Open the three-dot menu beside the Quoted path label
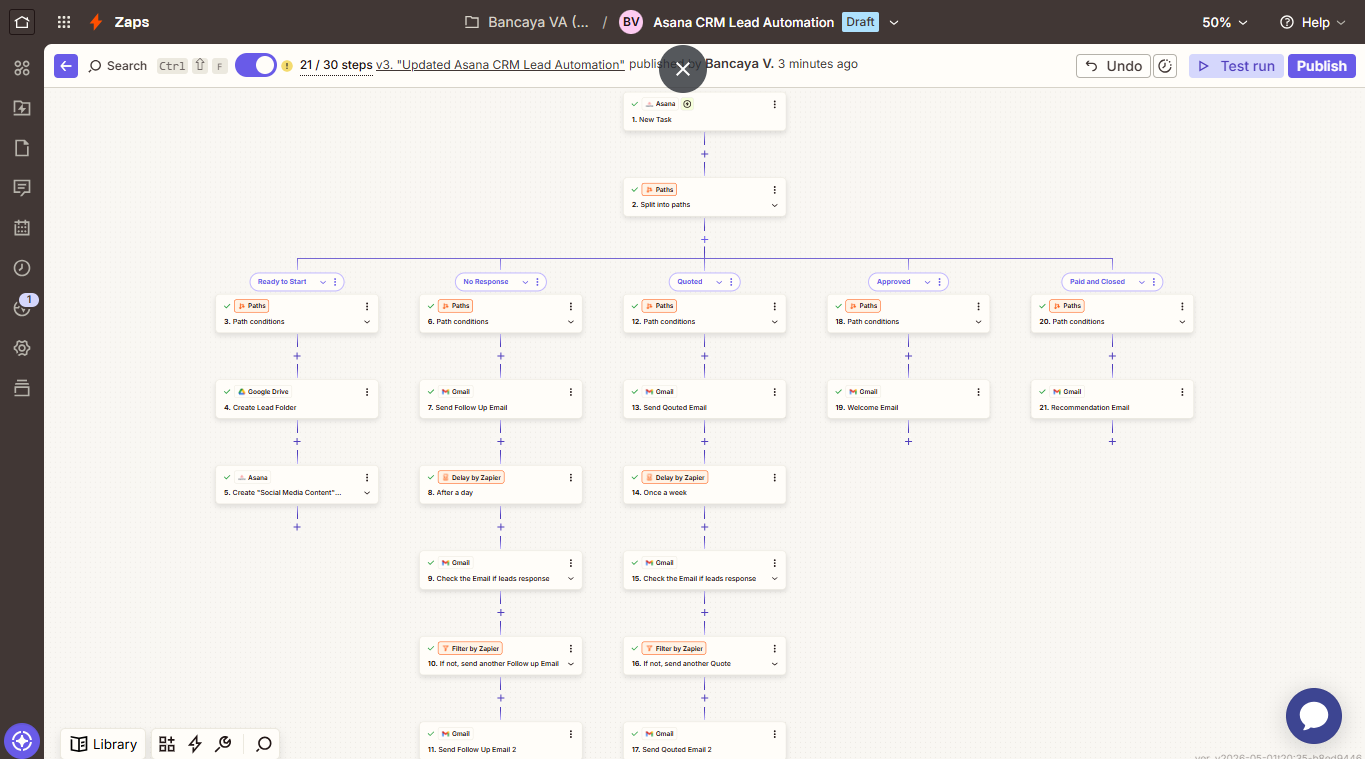This screenshot has height=759, width=1365. pos(732,282)
